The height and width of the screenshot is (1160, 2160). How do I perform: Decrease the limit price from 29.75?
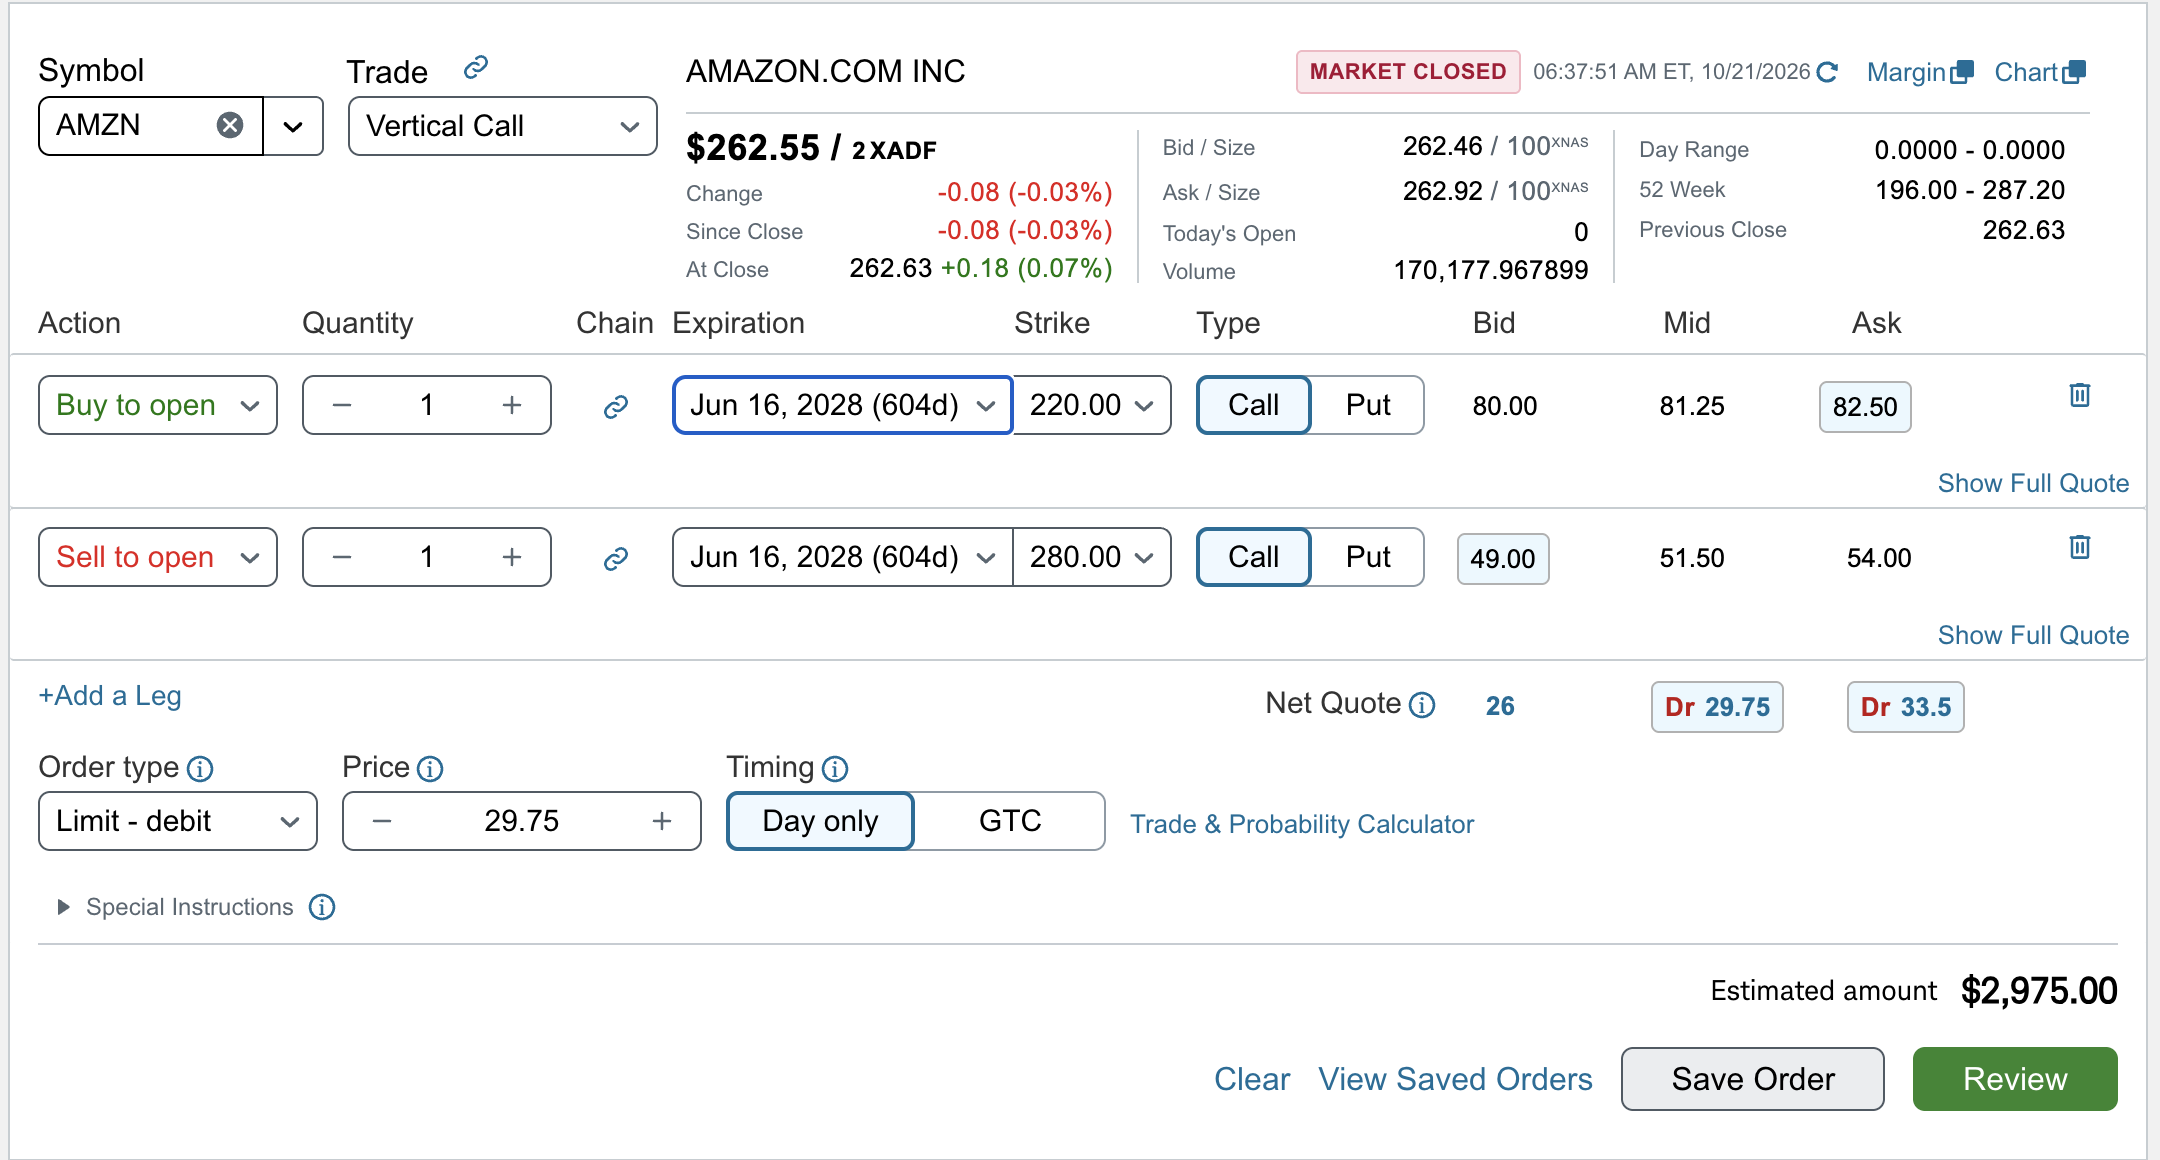tap(382, 821)
